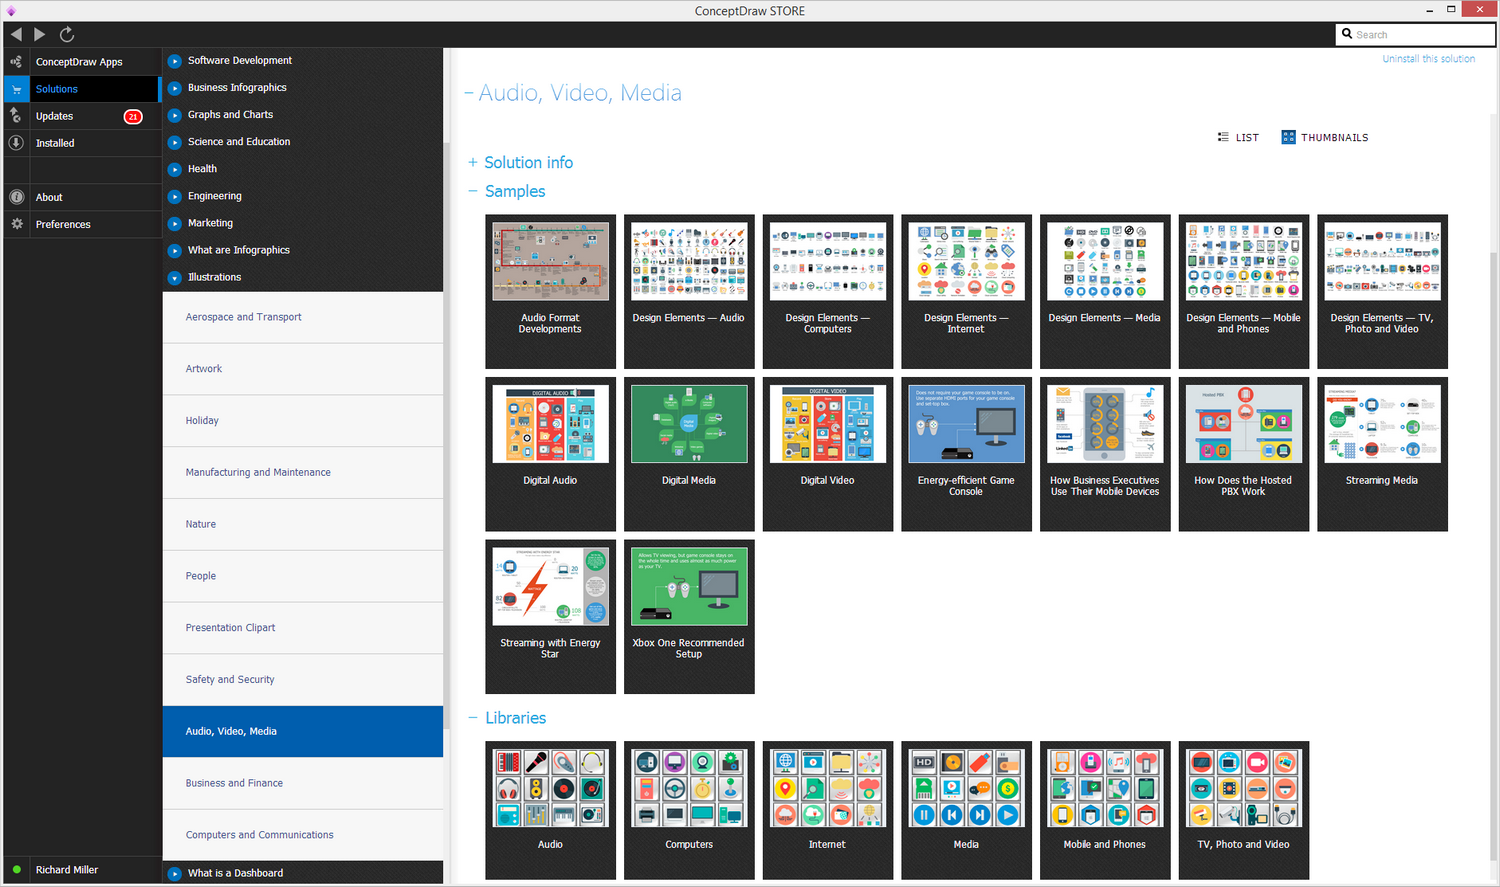The height and width of the screenshot is (887, 1500).
Task: Select Presentation Clipart solution
Action: click(303, 628)
